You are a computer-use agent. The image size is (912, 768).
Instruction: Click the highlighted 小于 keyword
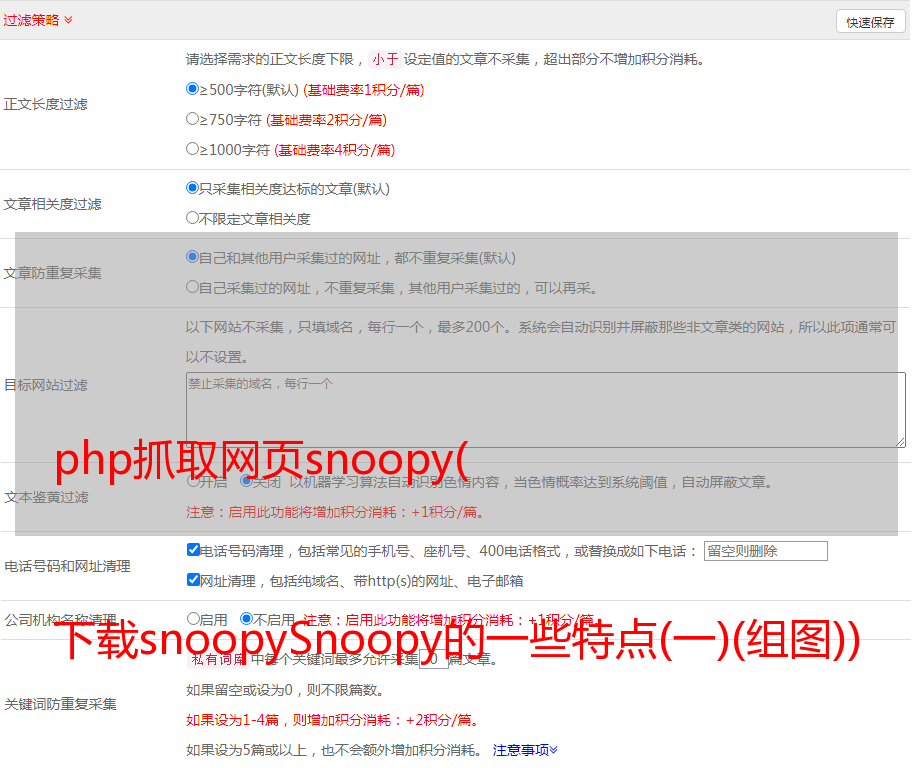(x=385, y=59)
